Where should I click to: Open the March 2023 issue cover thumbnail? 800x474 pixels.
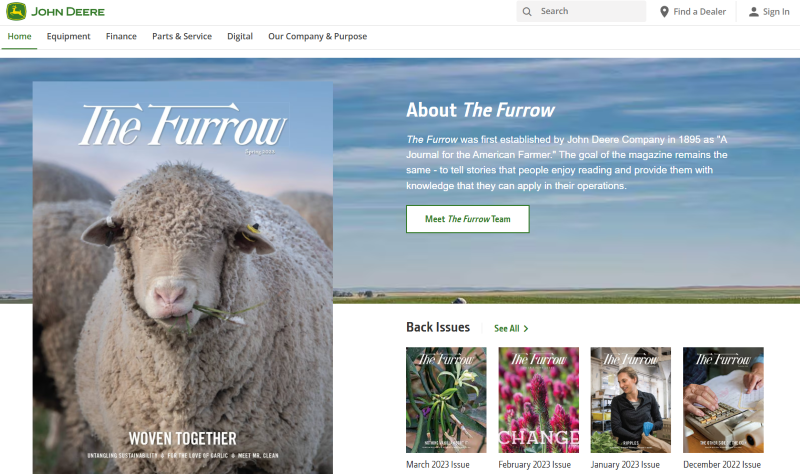[446, 400]
